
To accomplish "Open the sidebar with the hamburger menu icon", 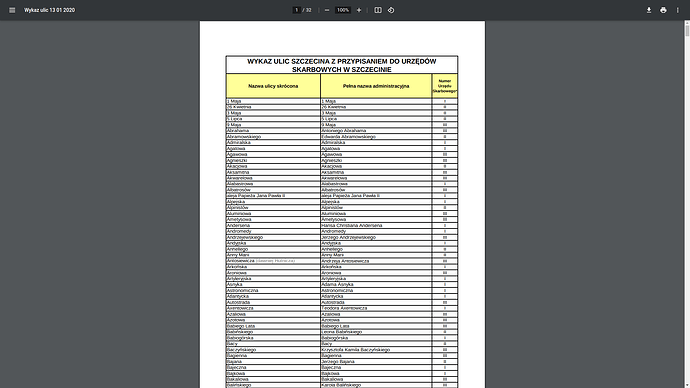I will tap(12, 10).
